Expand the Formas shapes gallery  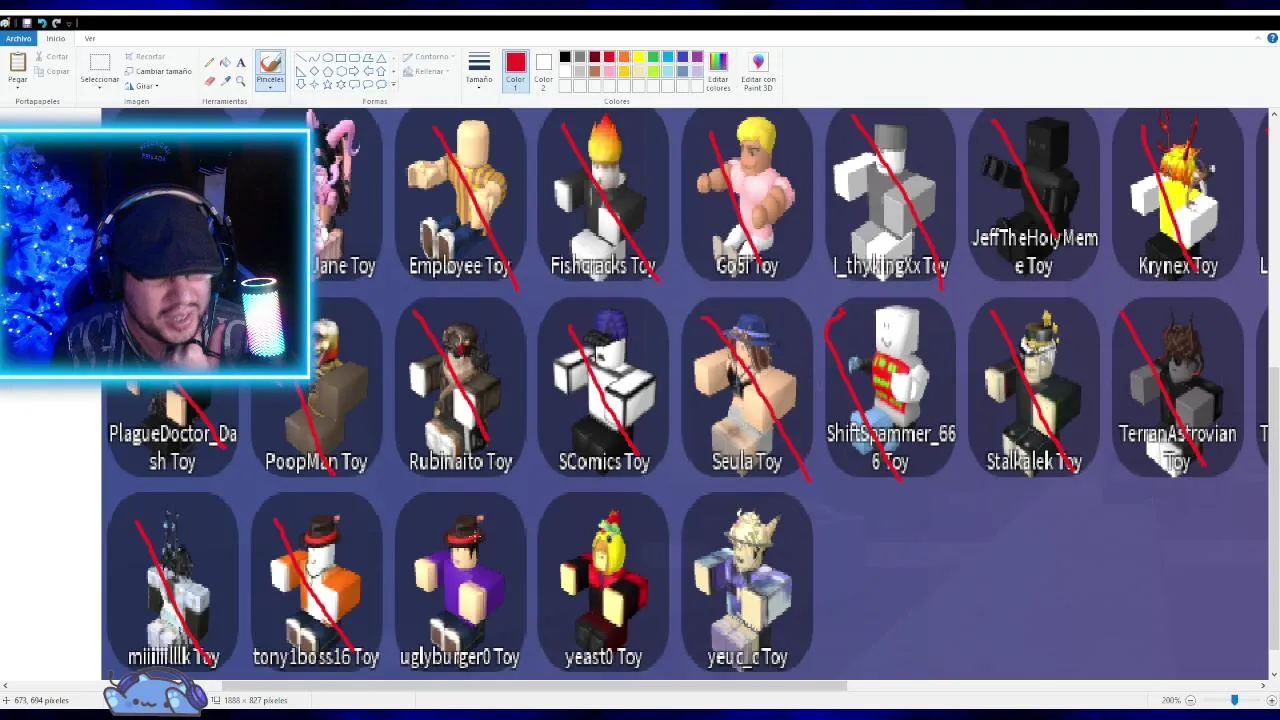pyautogui.click(x=393, y=84)
